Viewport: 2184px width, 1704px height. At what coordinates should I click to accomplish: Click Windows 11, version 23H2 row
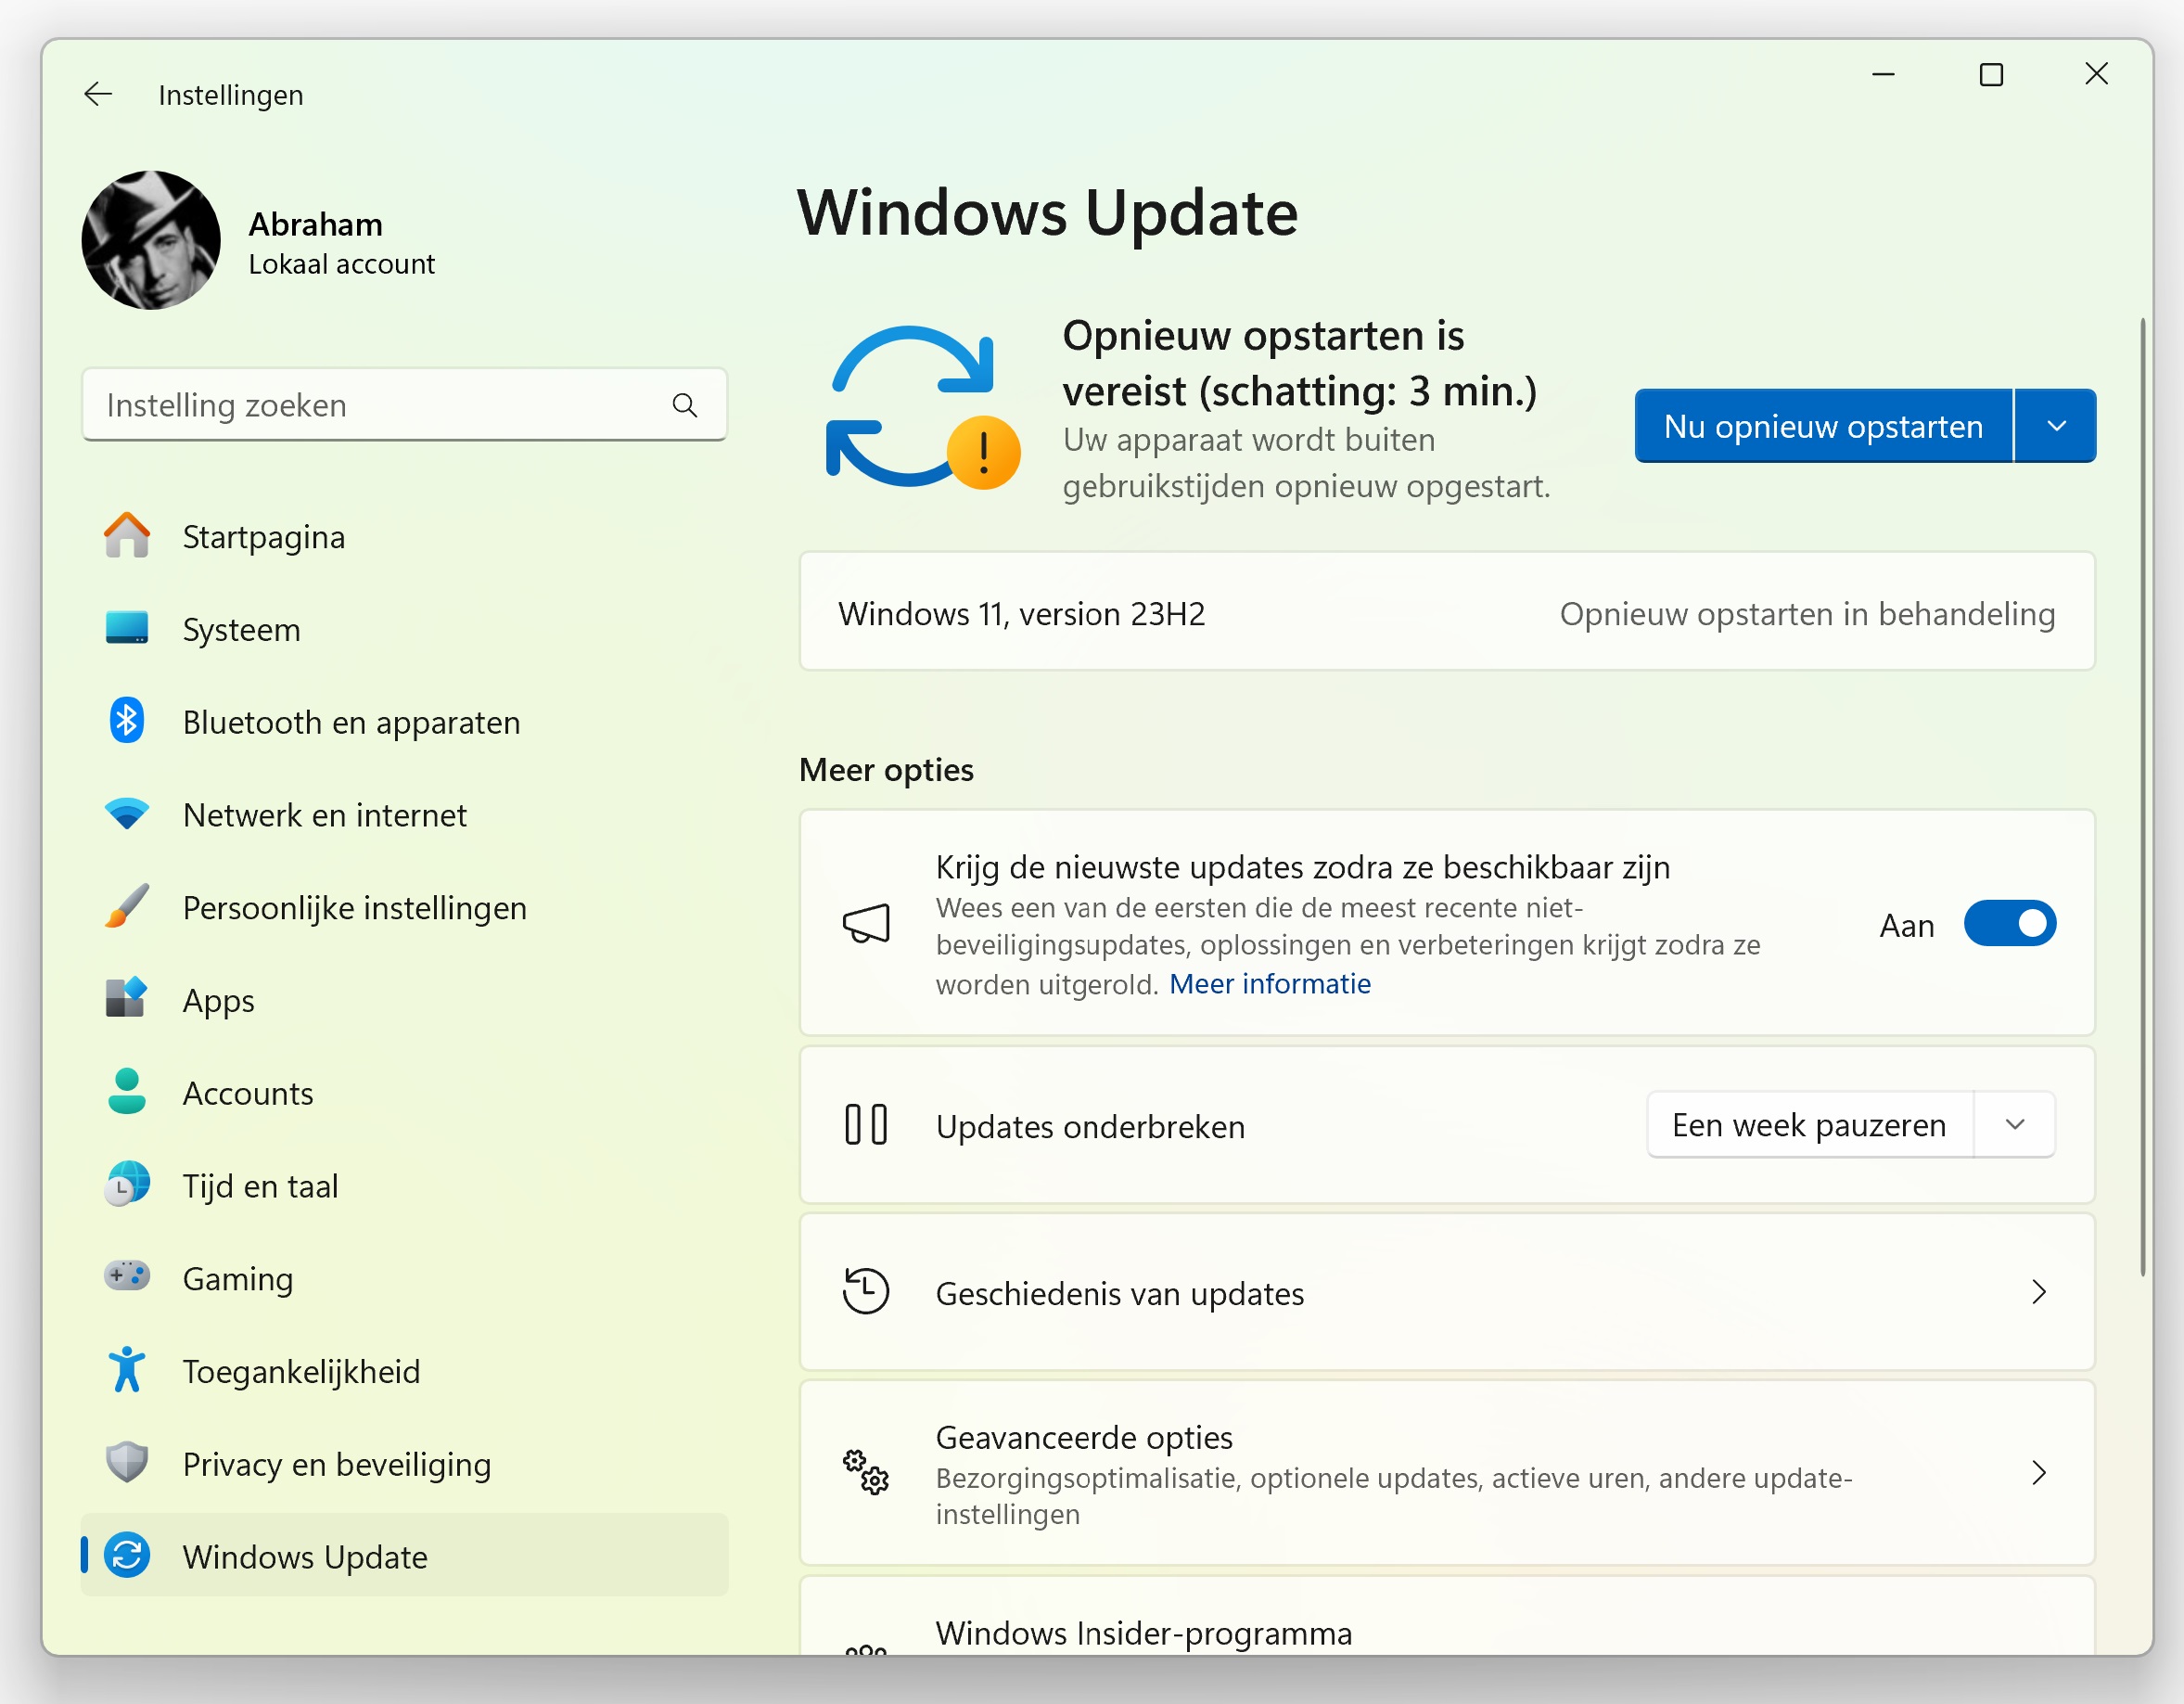[x=1447, y=612]
